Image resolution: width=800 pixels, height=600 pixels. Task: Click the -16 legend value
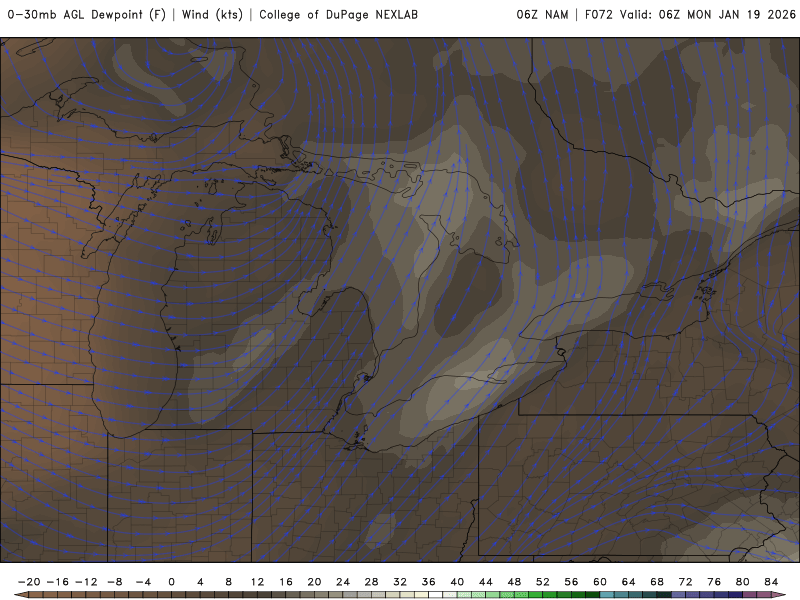click(x=58, y=582)
